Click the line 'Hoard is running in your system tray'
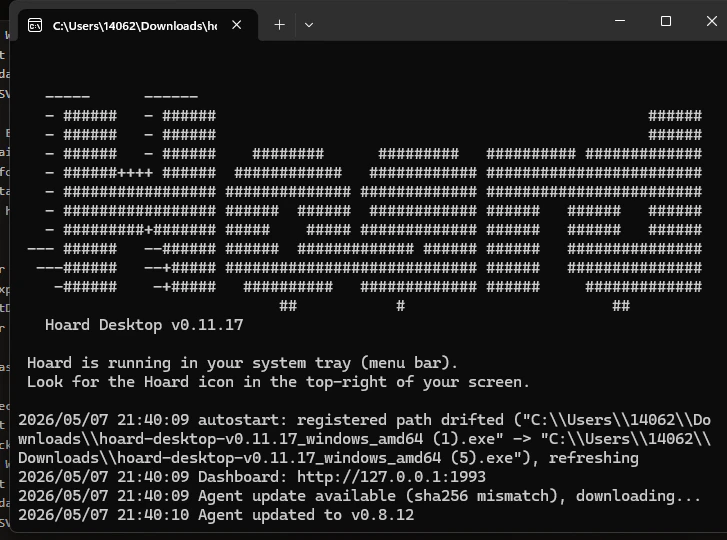Image resolution: width=727 pixels, height=540 pixels. point(242,362)
